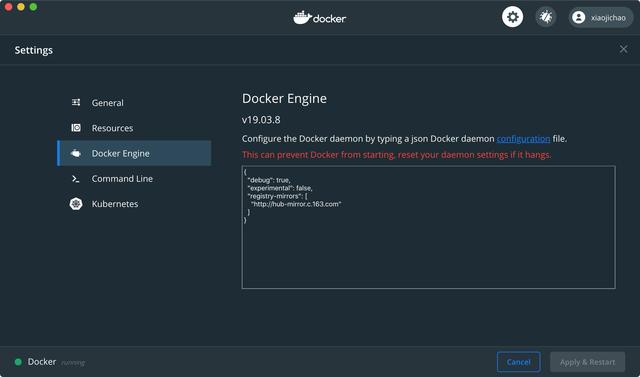Screen dimensions: 640x377
Task: Close the Settings panel with X
Action: coord(623,49)
